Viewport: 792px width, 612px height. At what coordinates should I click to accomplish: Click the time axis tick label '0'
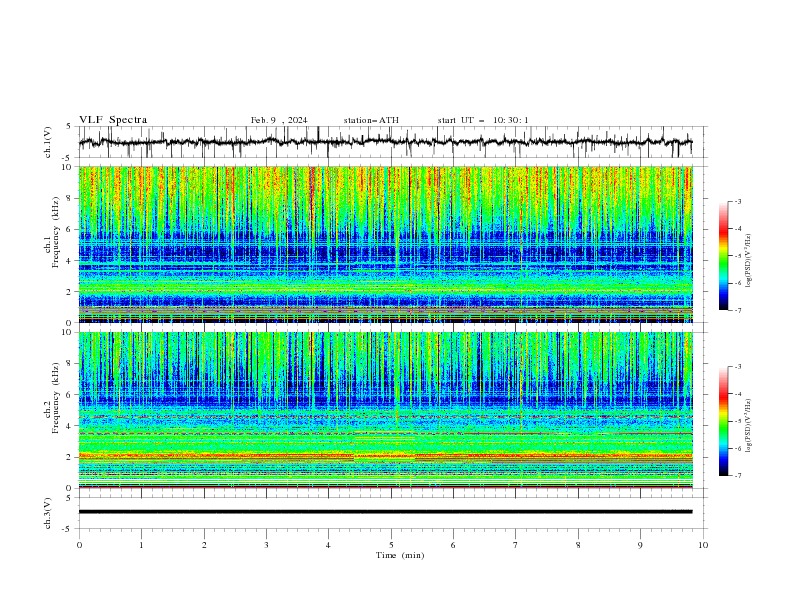coord(79,545)
